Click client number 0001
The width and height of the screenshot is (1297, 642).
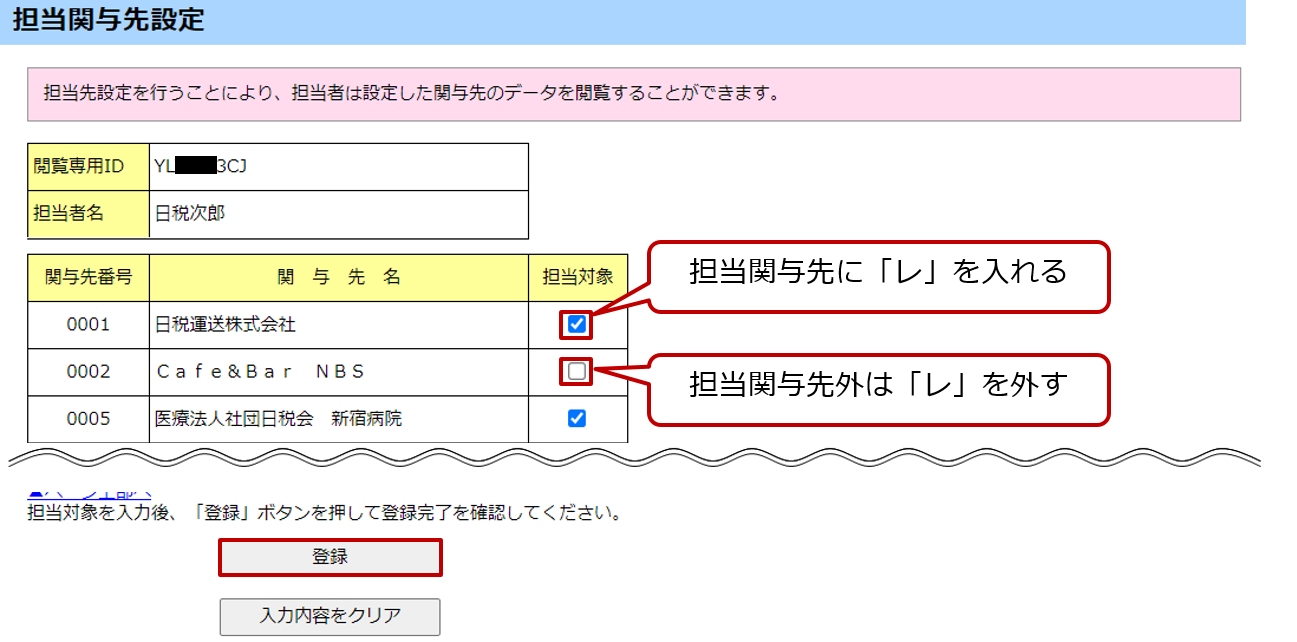coord(88,325)
